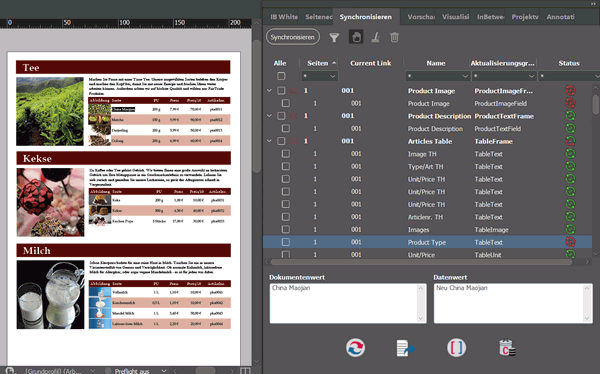The height and width of the screenshot is (374, 600).
Task: Switch to the Vorschau tab
Action: coord(421,17)
